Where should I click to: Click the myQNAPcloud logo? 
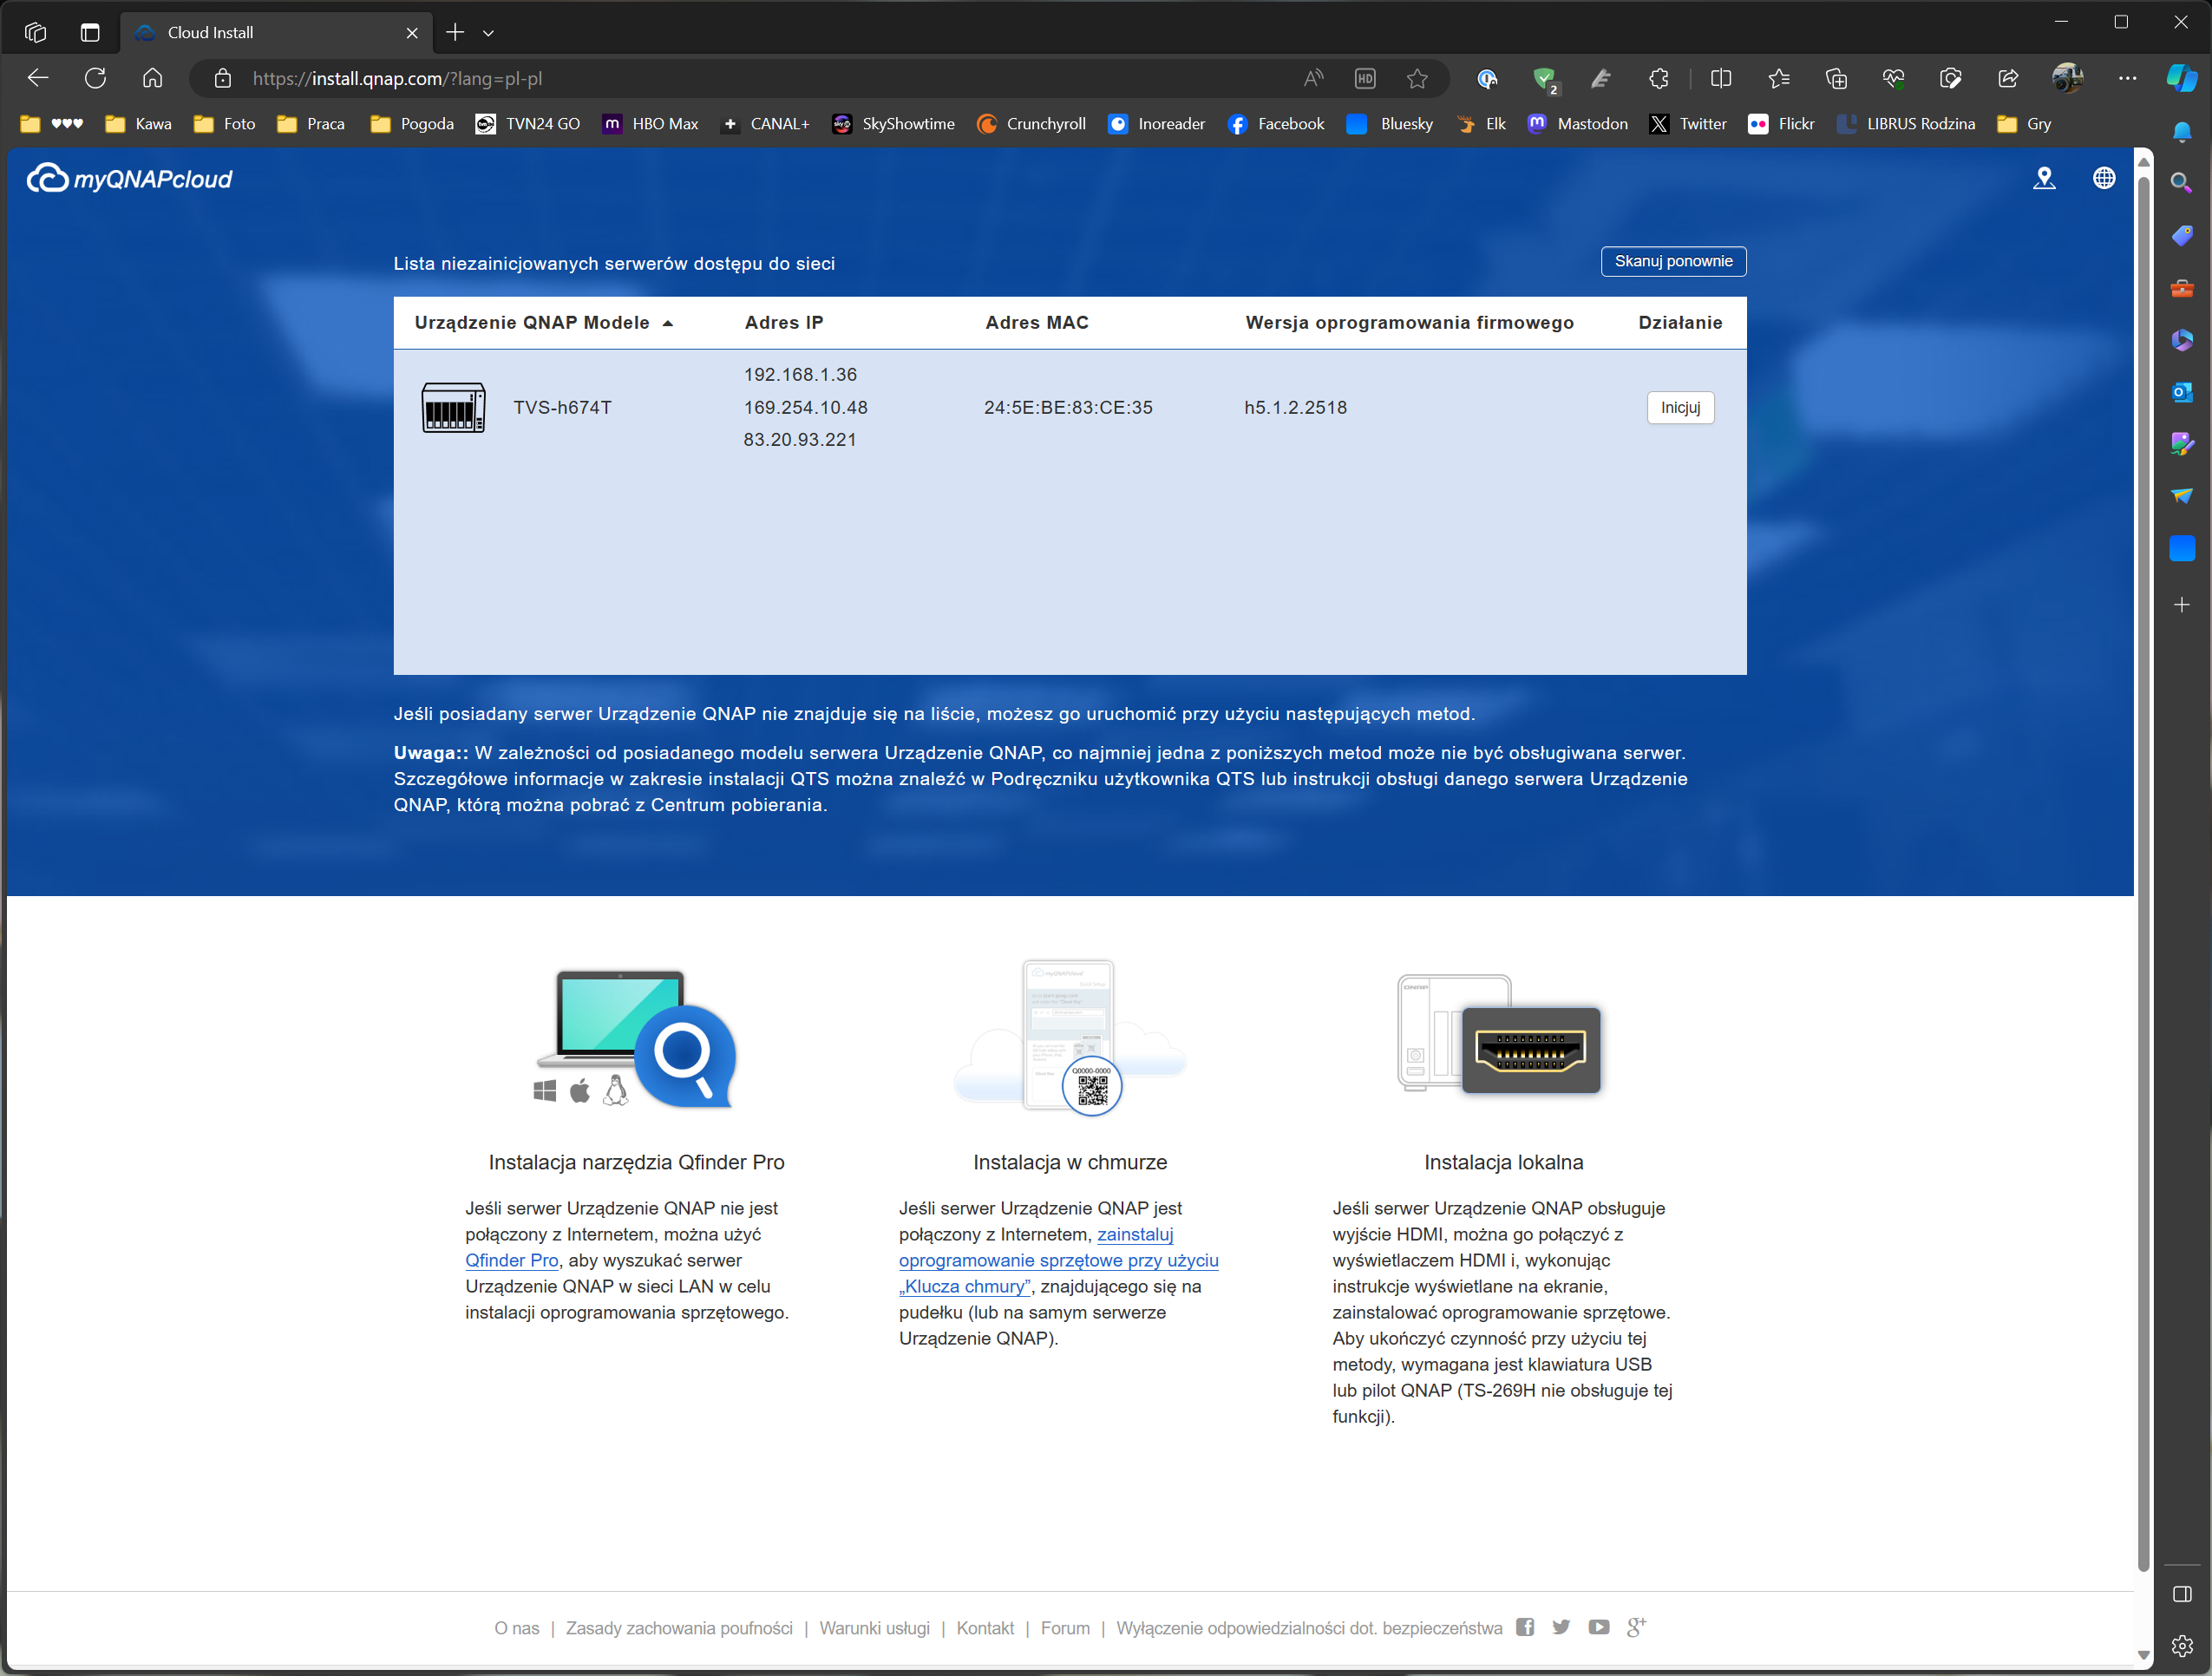(x=129, y=179)
